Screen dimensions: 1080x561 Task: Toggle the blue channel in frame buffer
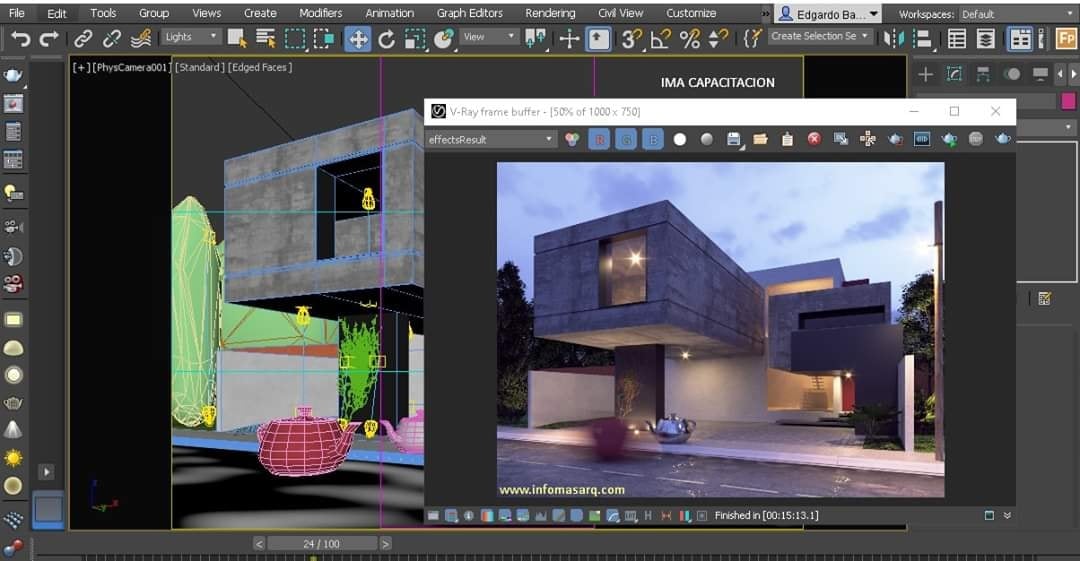653,140
